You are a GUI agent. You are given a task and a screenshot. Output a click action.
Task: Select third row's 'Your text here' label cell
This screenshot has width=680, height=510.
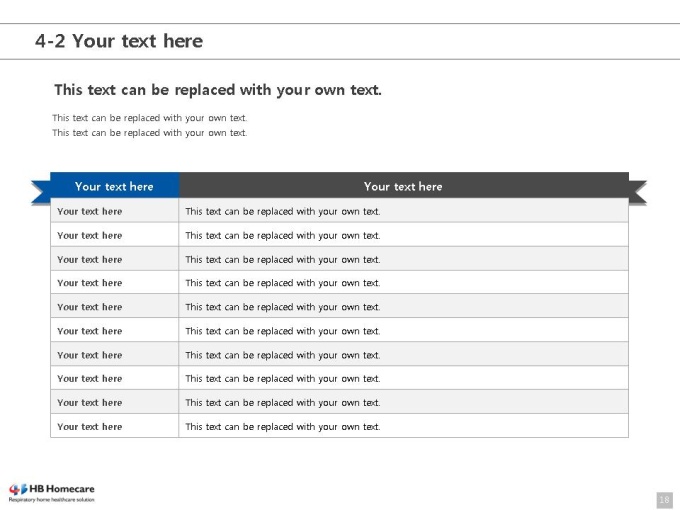tap(114, 259)
